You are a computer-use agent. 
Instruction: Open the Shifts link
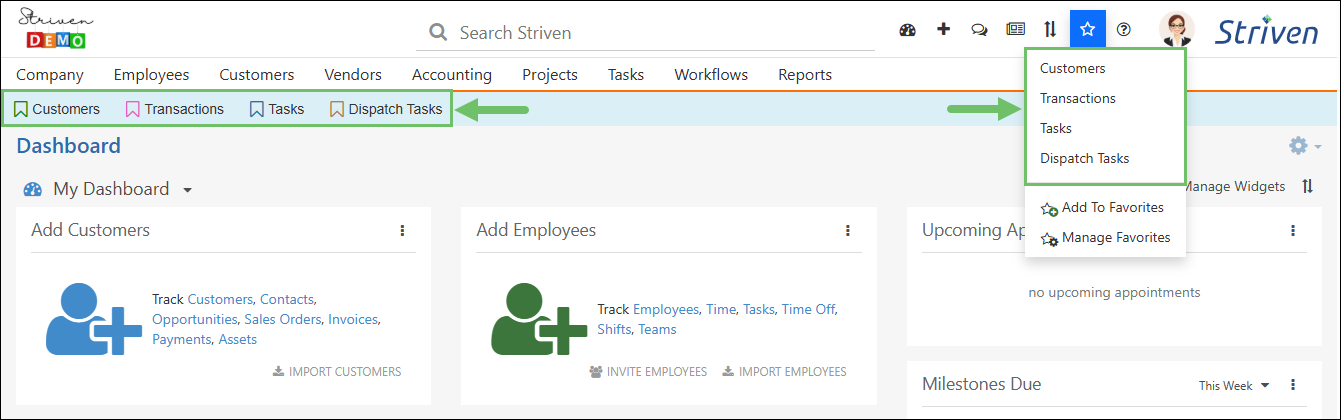(x=614, y=329)
